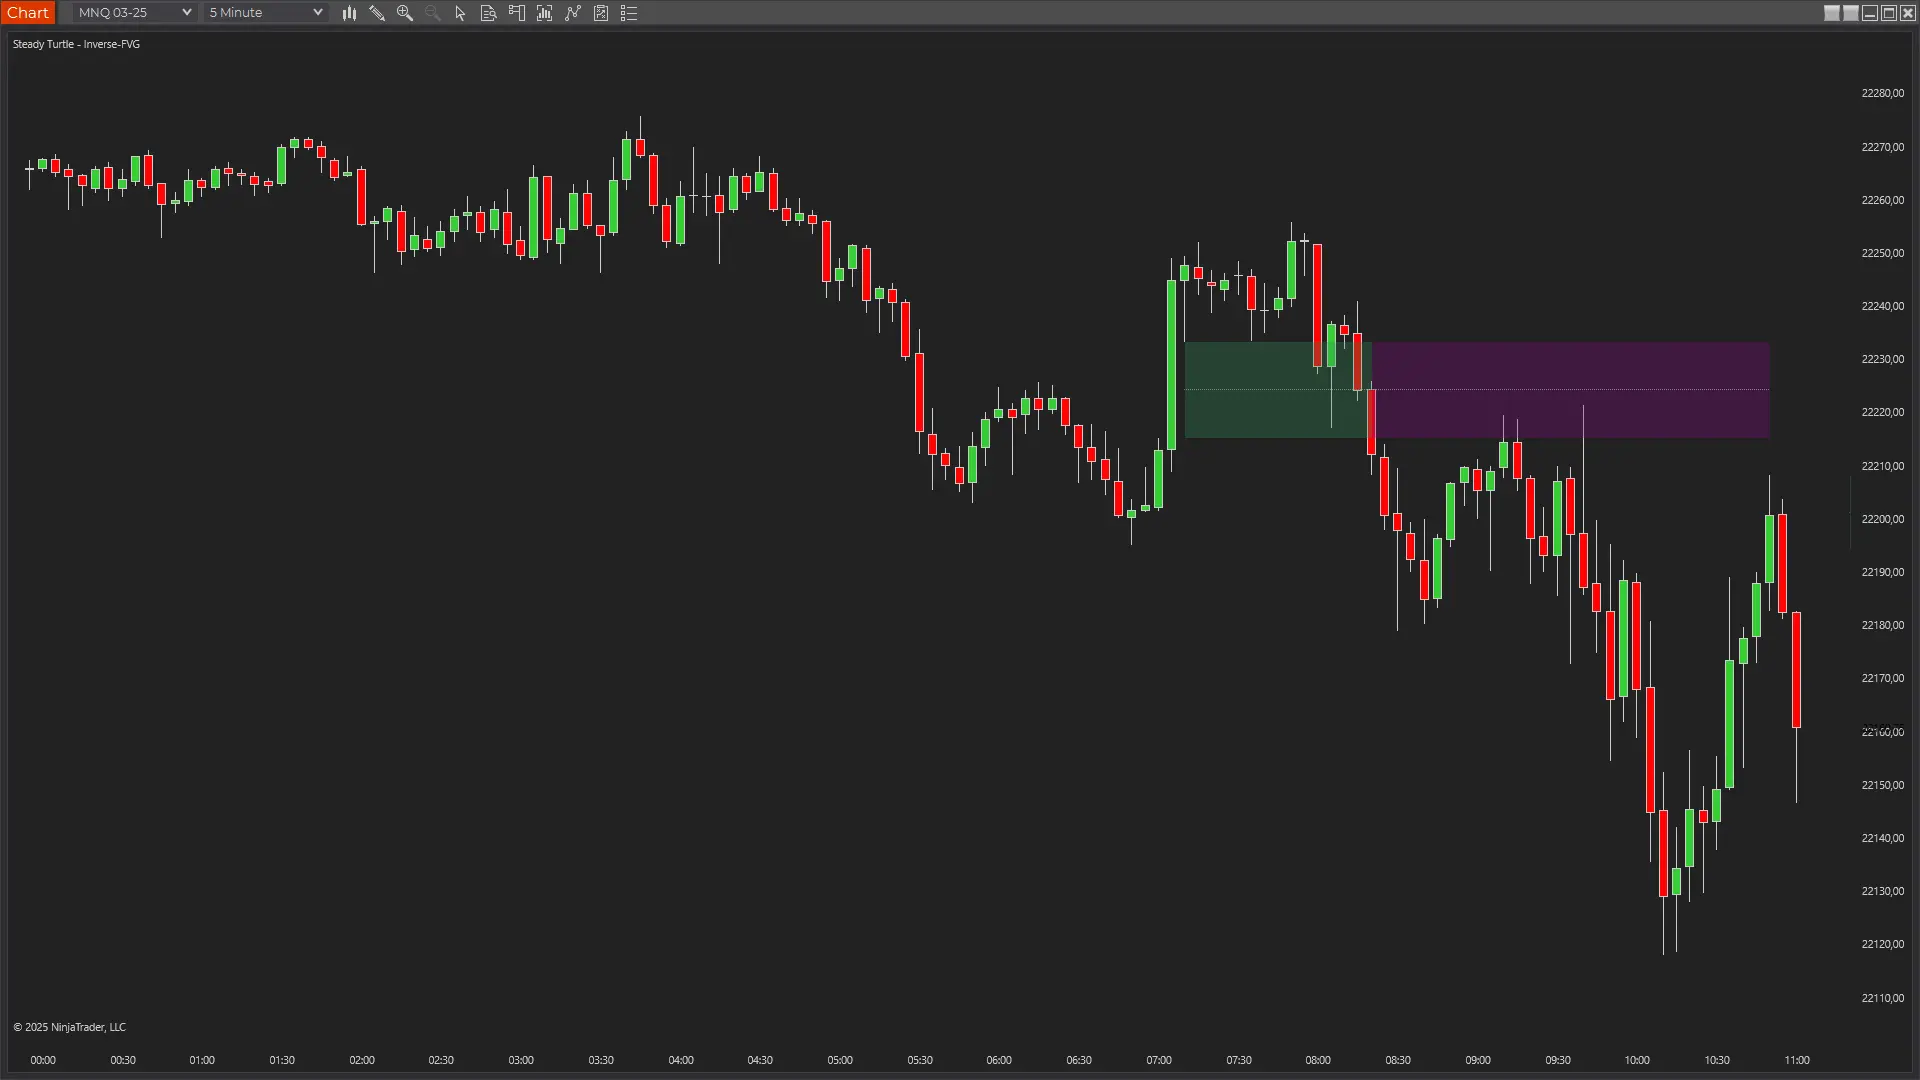Click the greyed zoom out magnifier

433,13
